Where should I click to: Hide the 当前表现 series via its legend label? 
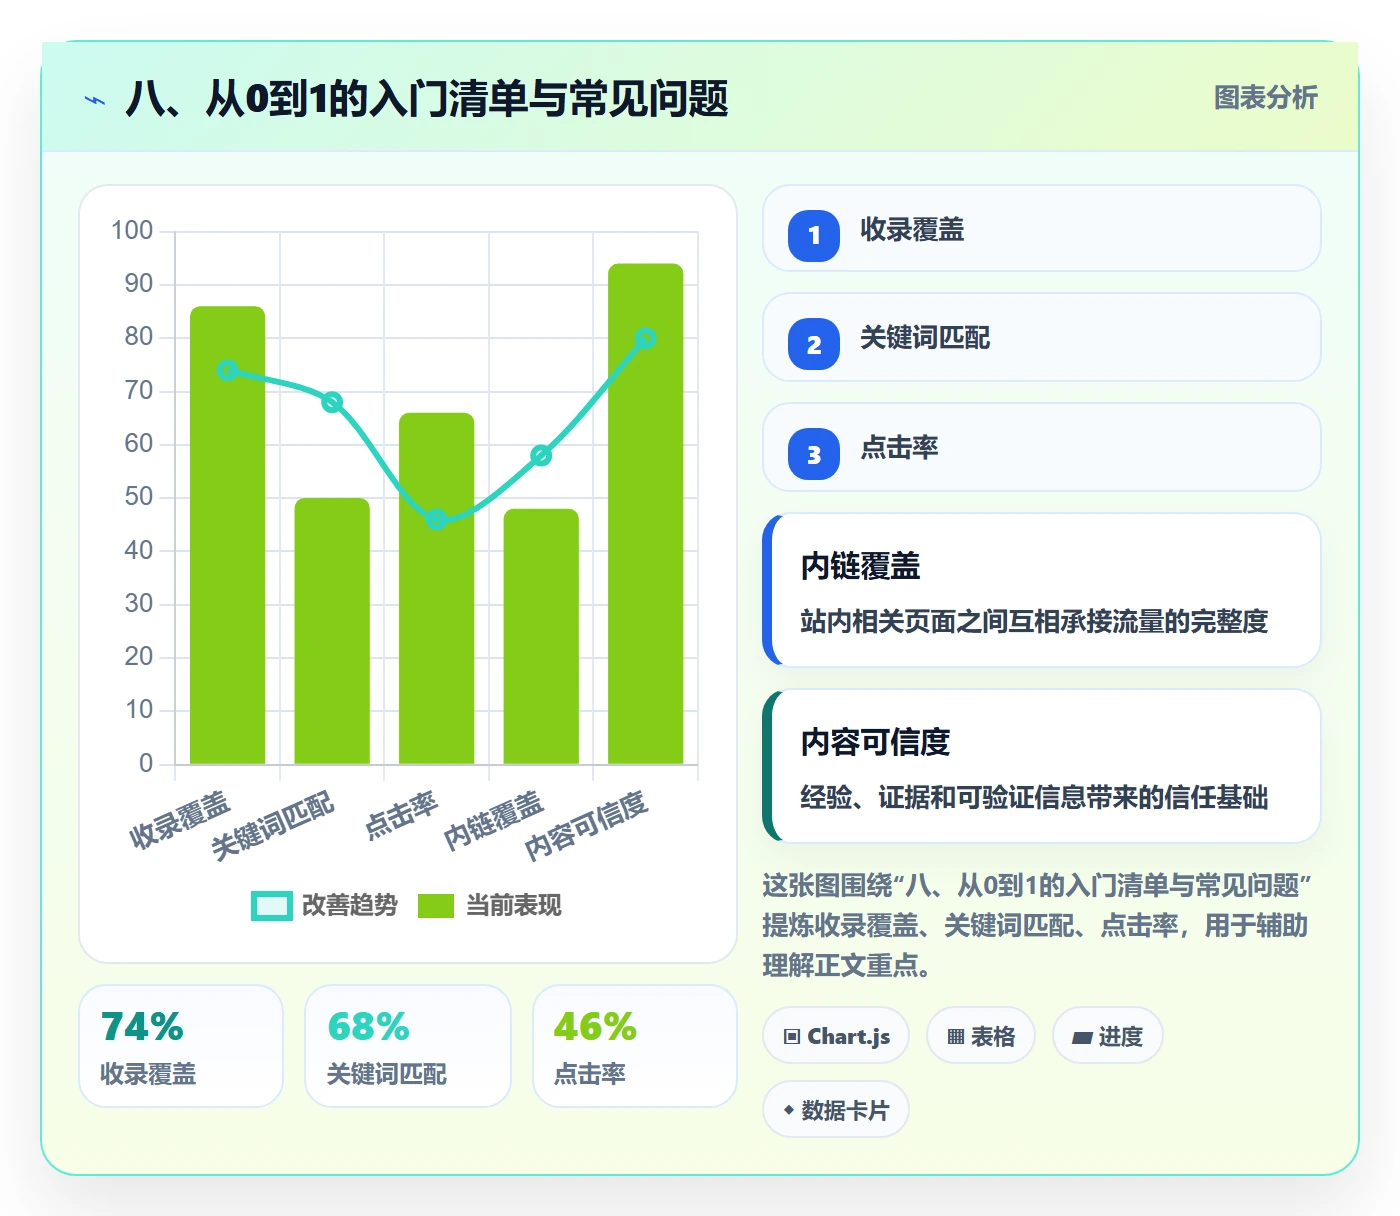point(514,905)
